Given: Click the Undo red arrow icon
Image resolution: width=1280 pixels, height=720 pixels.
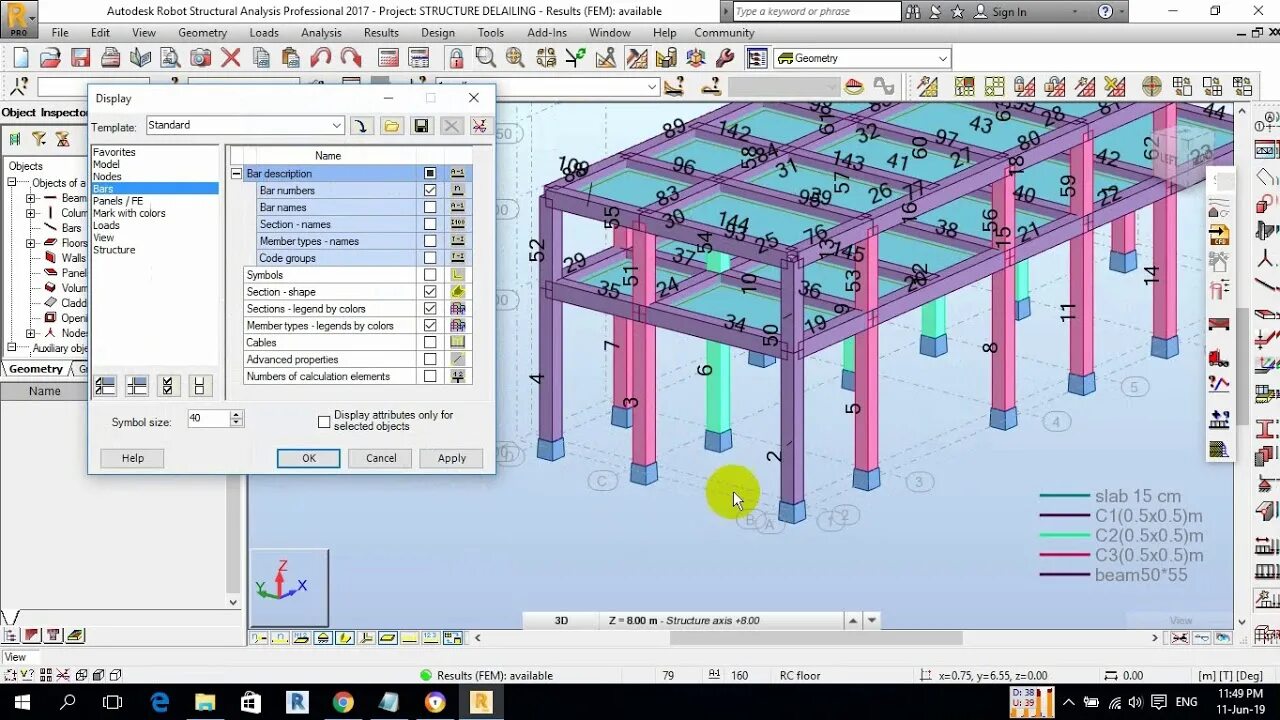Looking at the screenshot, I should tap(321, 57).
